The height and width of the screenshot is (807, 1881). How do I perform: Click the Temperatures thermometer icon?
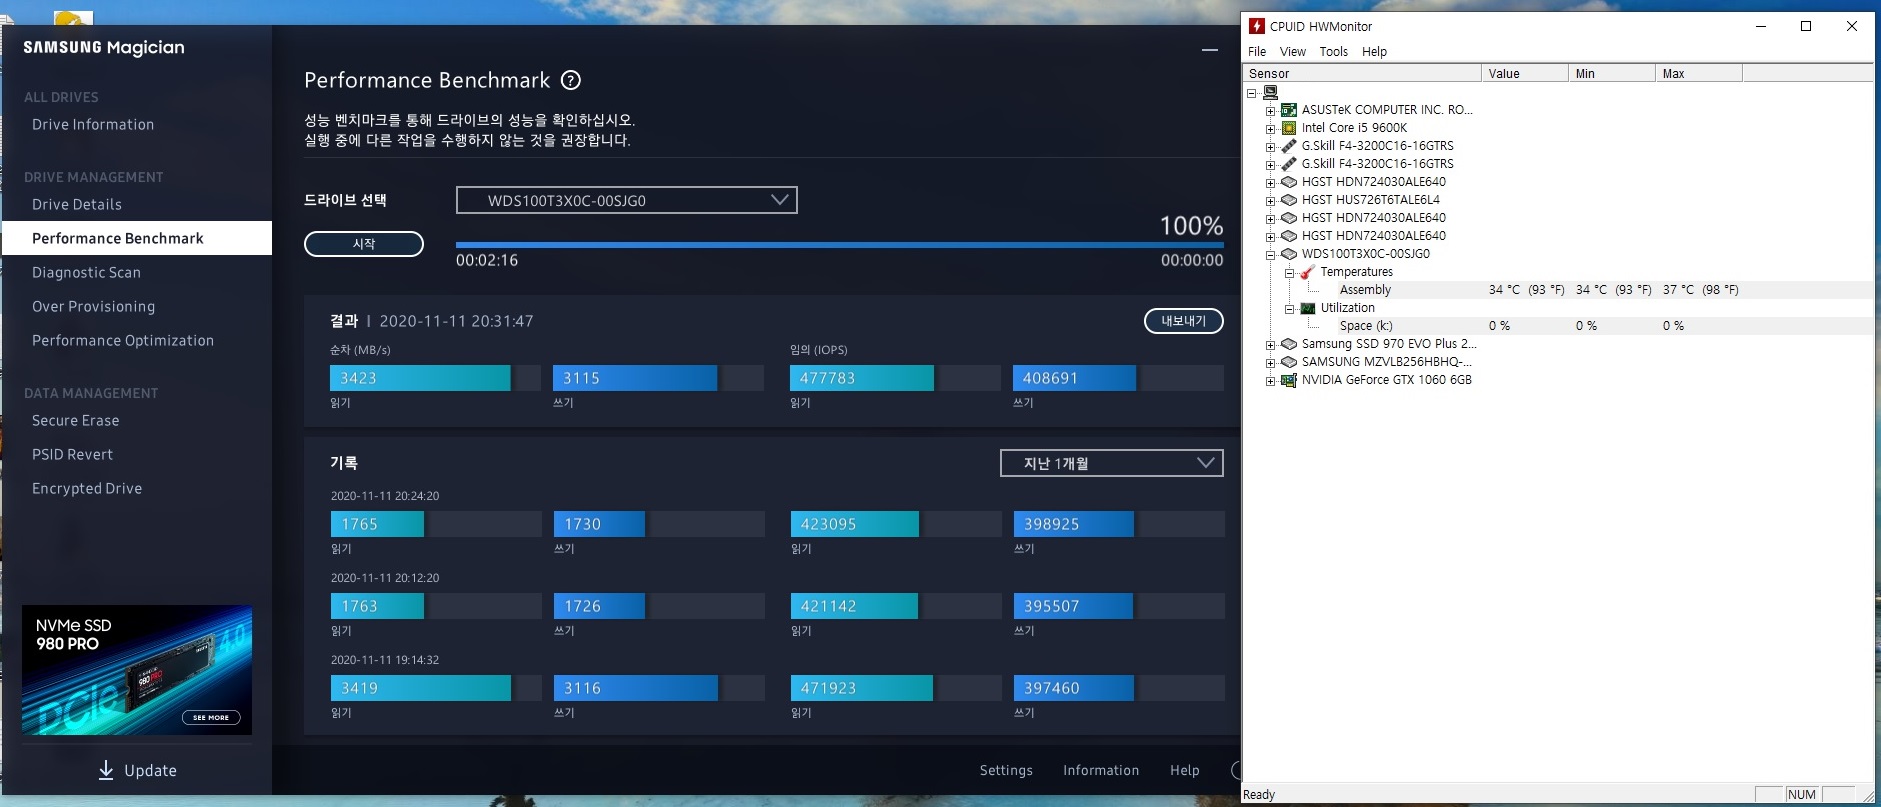point(1307,272)
